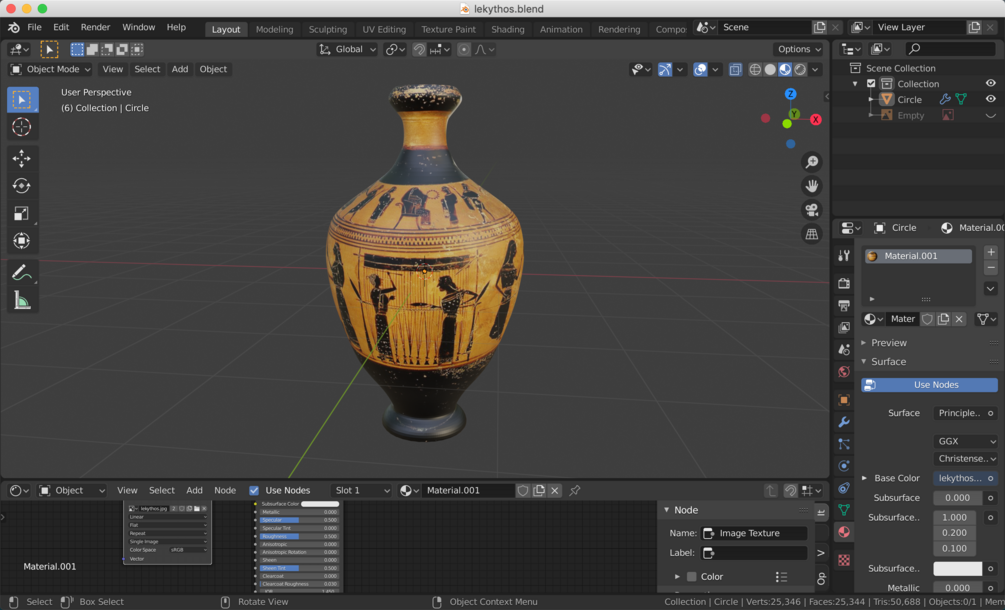Click Use Nodes button in Surface panel
Image resolution: width=1005 pixels, height=610 pixels.
tap(929, 385)
